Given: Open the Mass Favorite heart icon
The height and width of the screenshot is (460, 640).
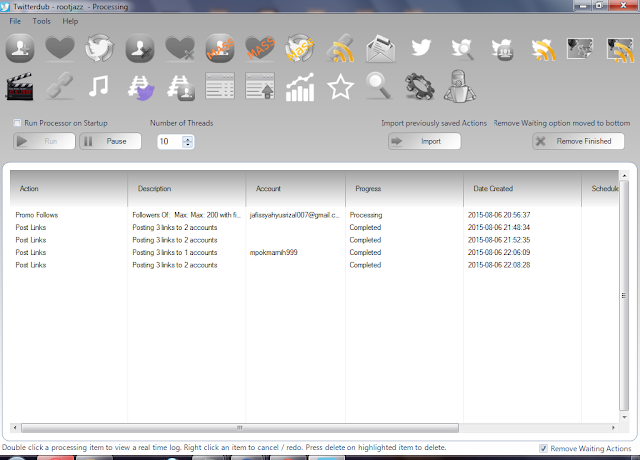Looking at the screenshot, I should (260, 49).
